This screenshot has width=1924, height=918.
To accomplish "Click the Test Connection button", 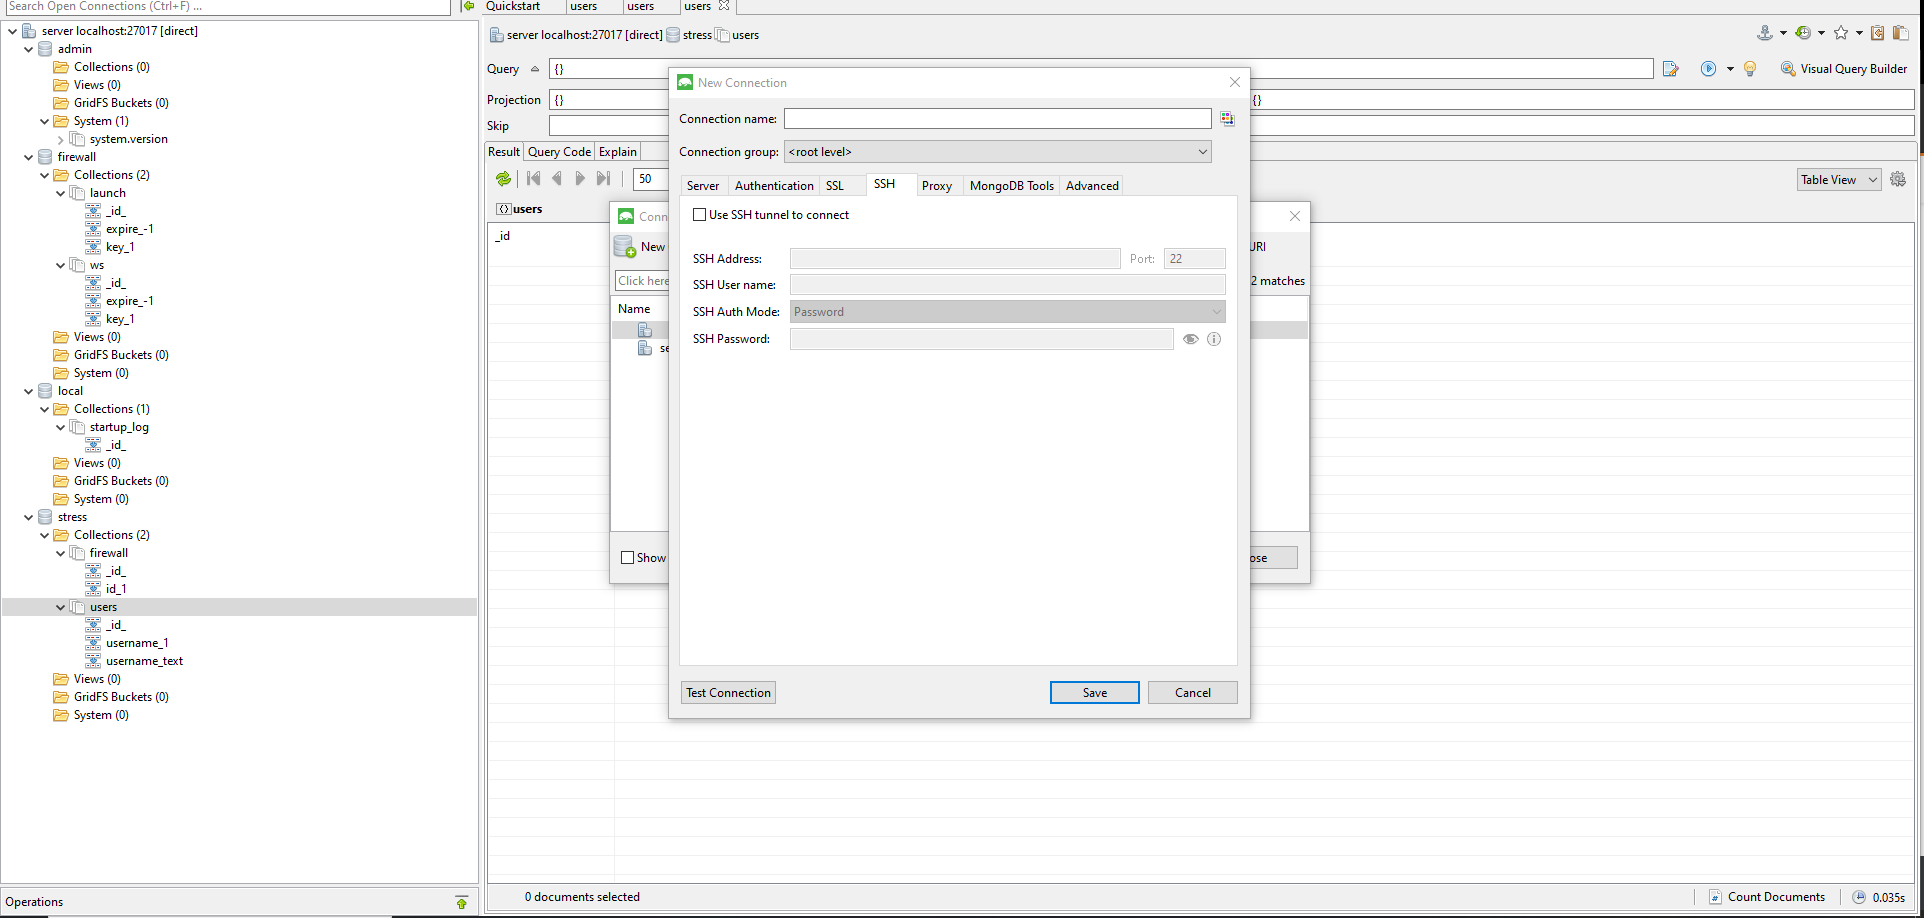I will click(727, 692).
